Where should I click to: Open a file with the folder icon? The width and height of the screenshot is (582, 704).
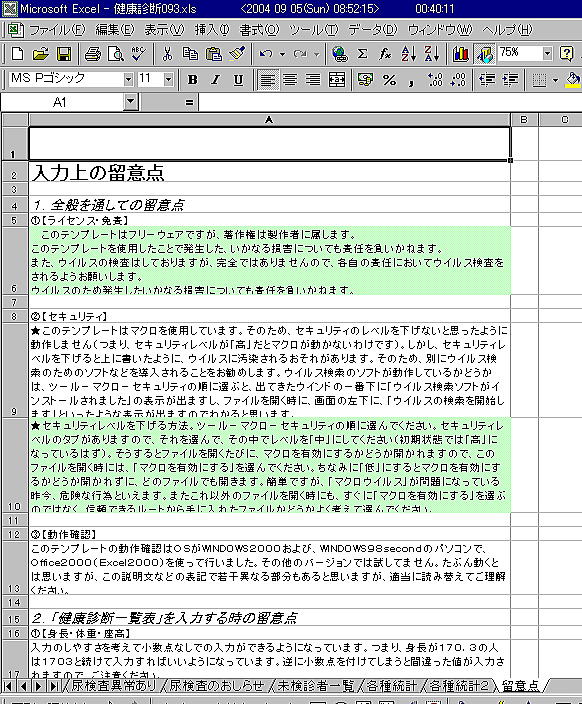click(x=40, y=54)
